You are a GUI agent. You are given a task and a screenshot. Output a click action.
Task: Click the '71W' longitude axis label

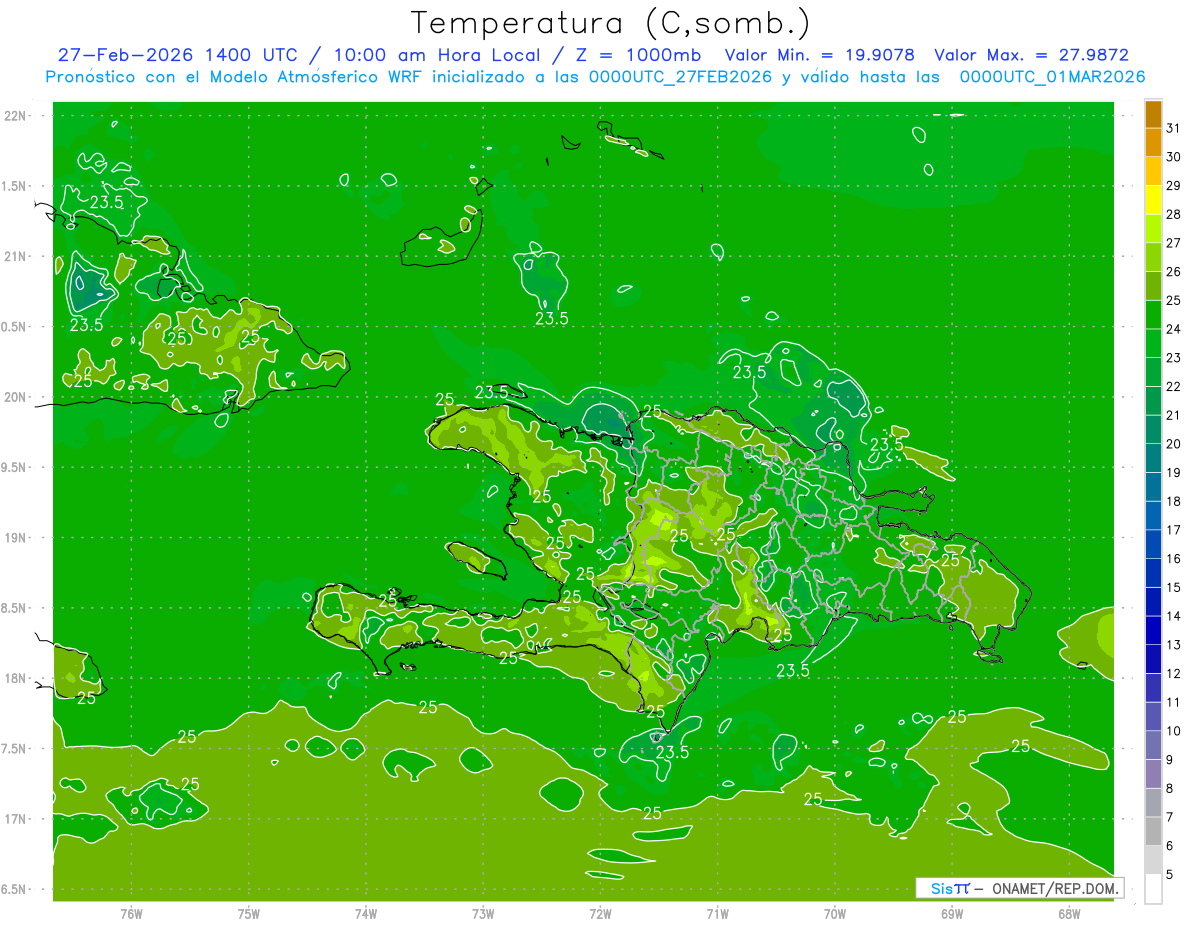click(x=717, y=913)
